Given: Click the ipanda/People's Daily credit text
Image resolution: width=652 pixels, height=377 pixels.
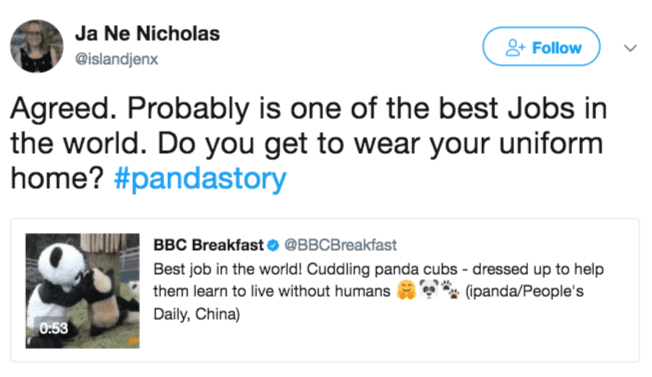Looking at the screenshot, I should point(524,291).
